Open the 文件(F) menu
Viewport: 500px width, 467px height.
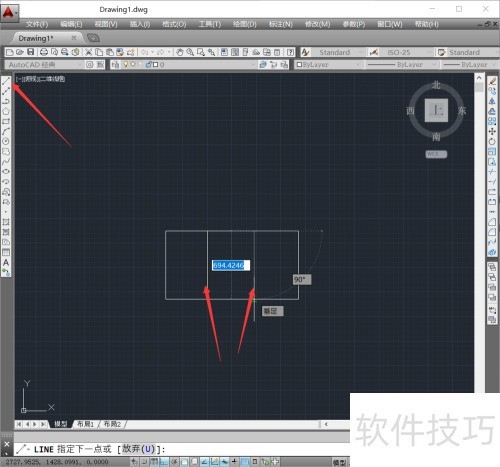pos(37,24)
